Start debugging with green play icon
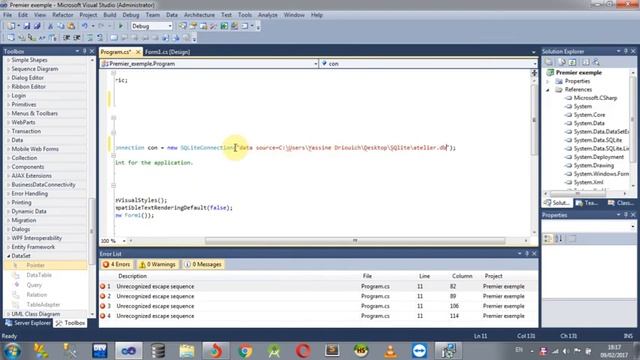The image size is (640, 360). pyautogui.click(x=120, y=26)
